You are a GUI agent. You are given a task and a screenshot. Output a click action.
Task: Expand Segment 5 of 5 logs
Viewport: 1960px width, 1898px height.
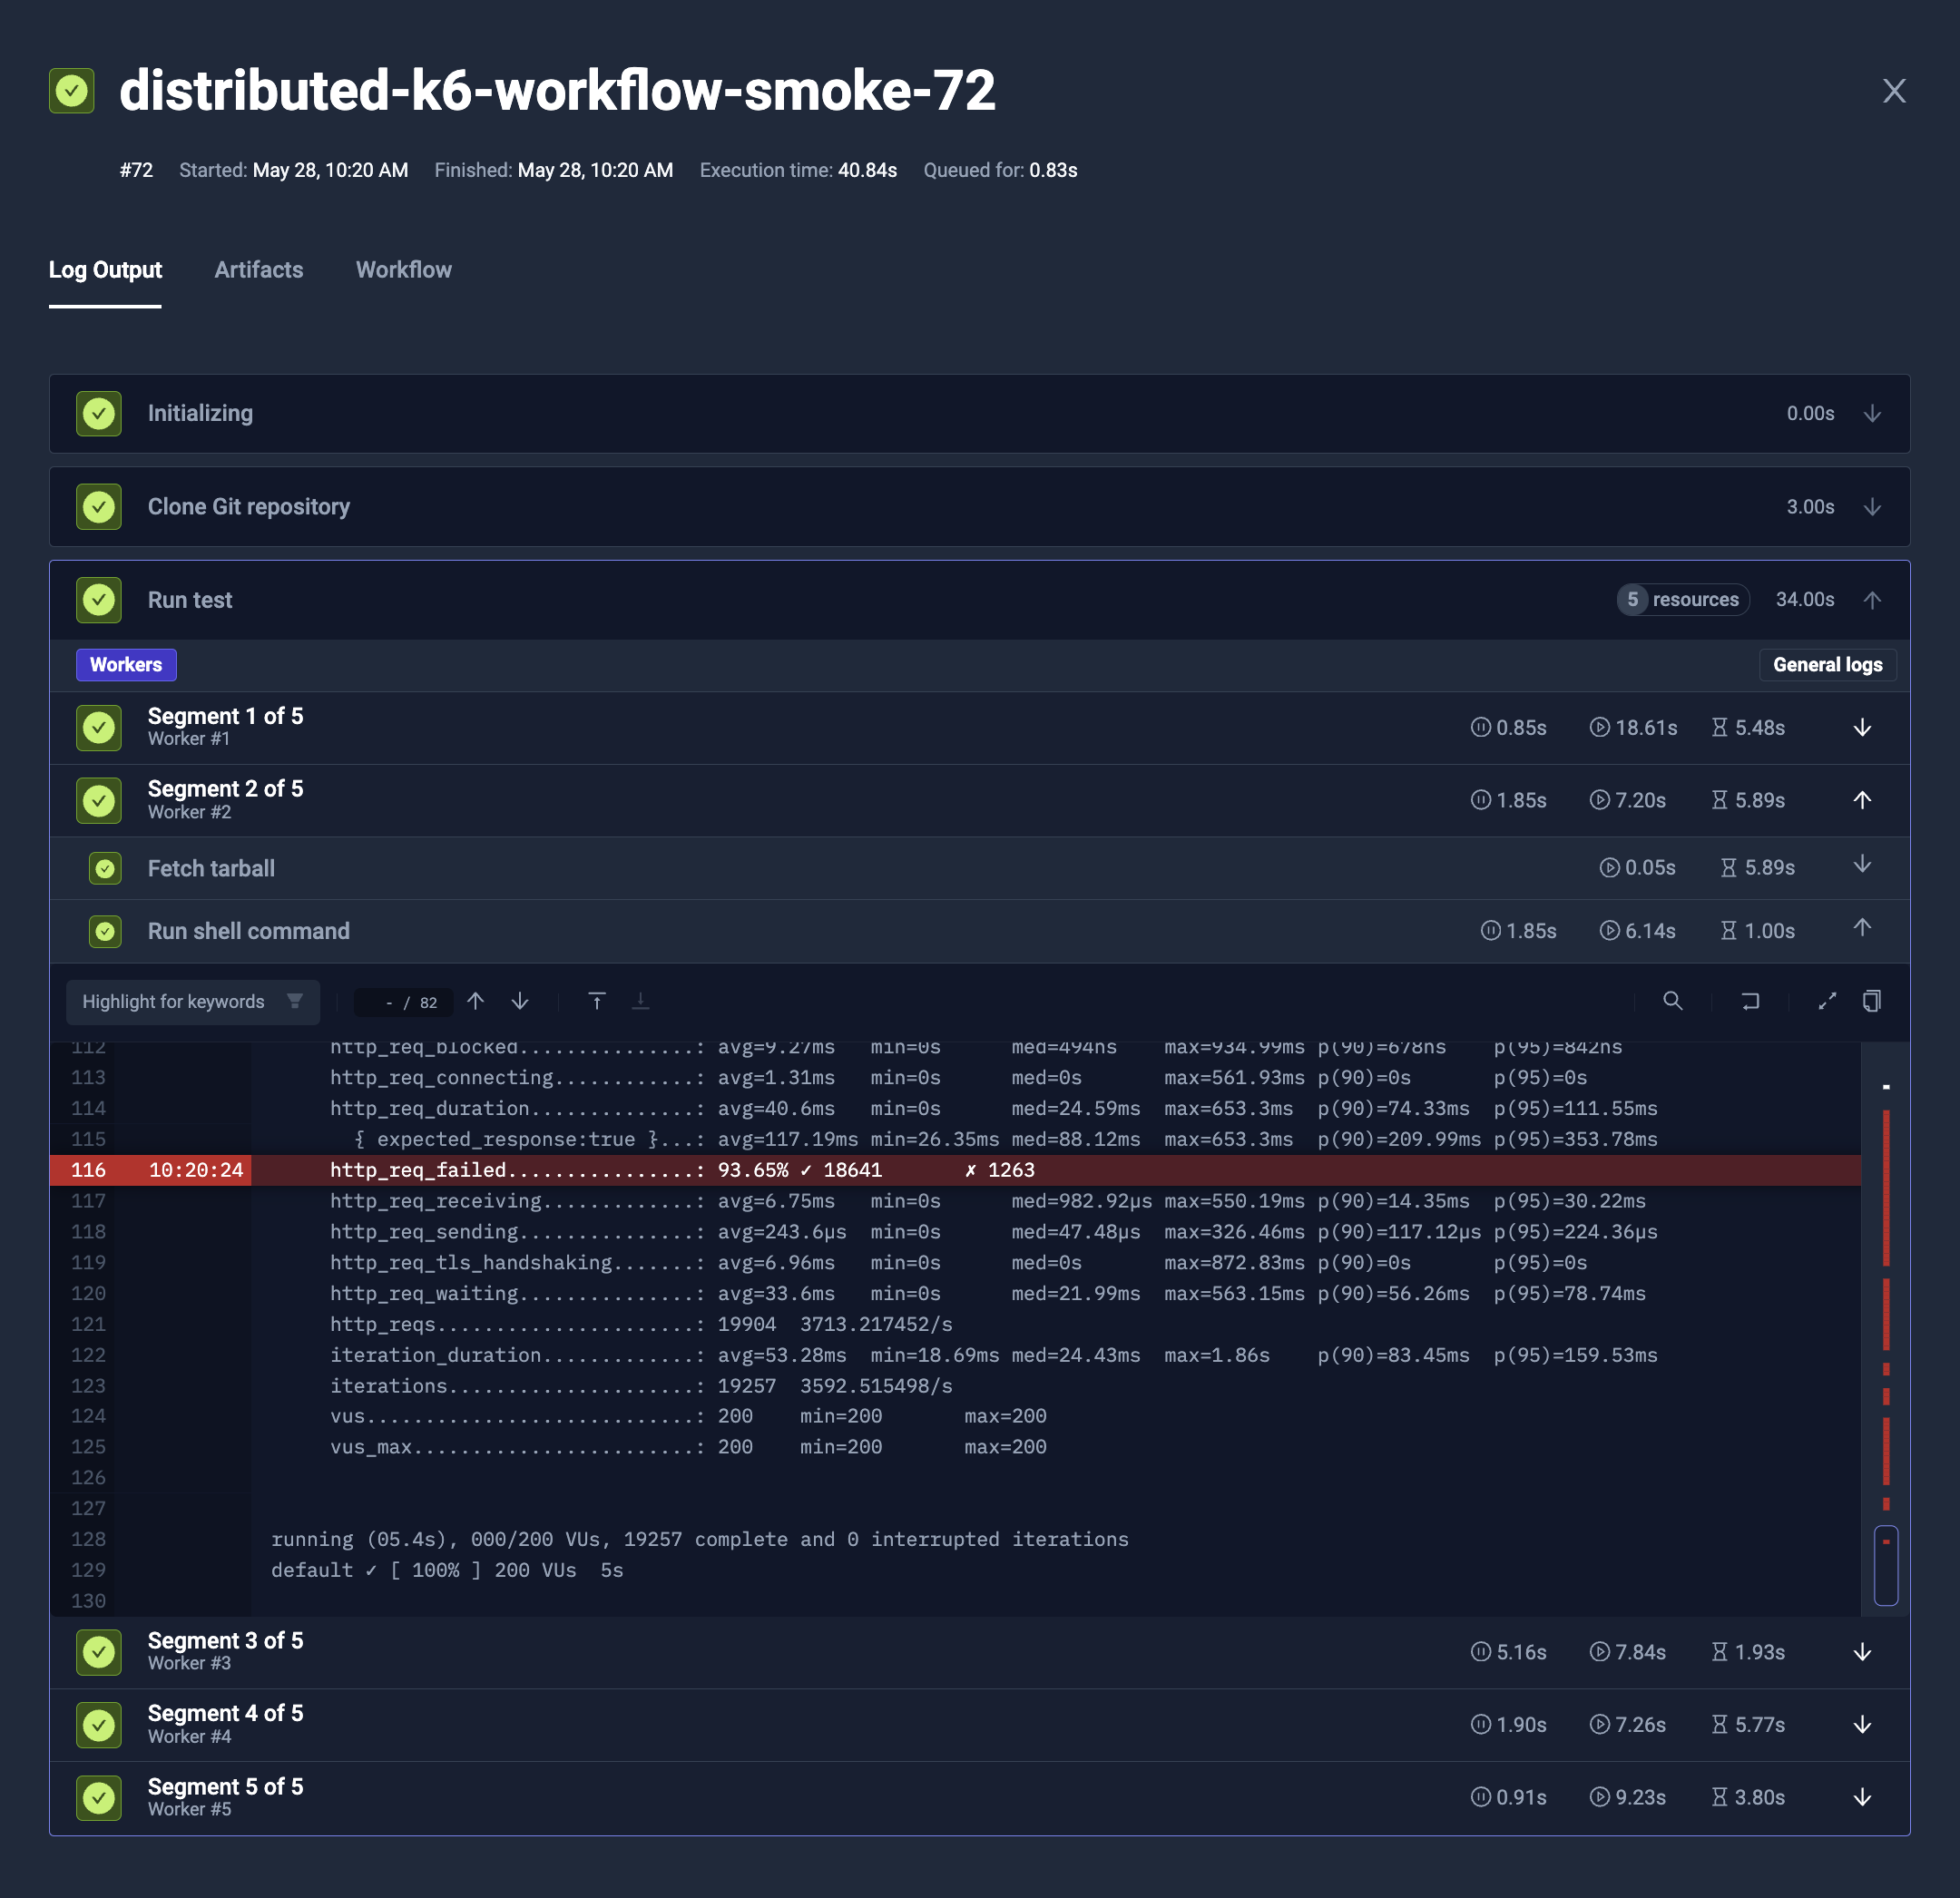point(1862,1796)
